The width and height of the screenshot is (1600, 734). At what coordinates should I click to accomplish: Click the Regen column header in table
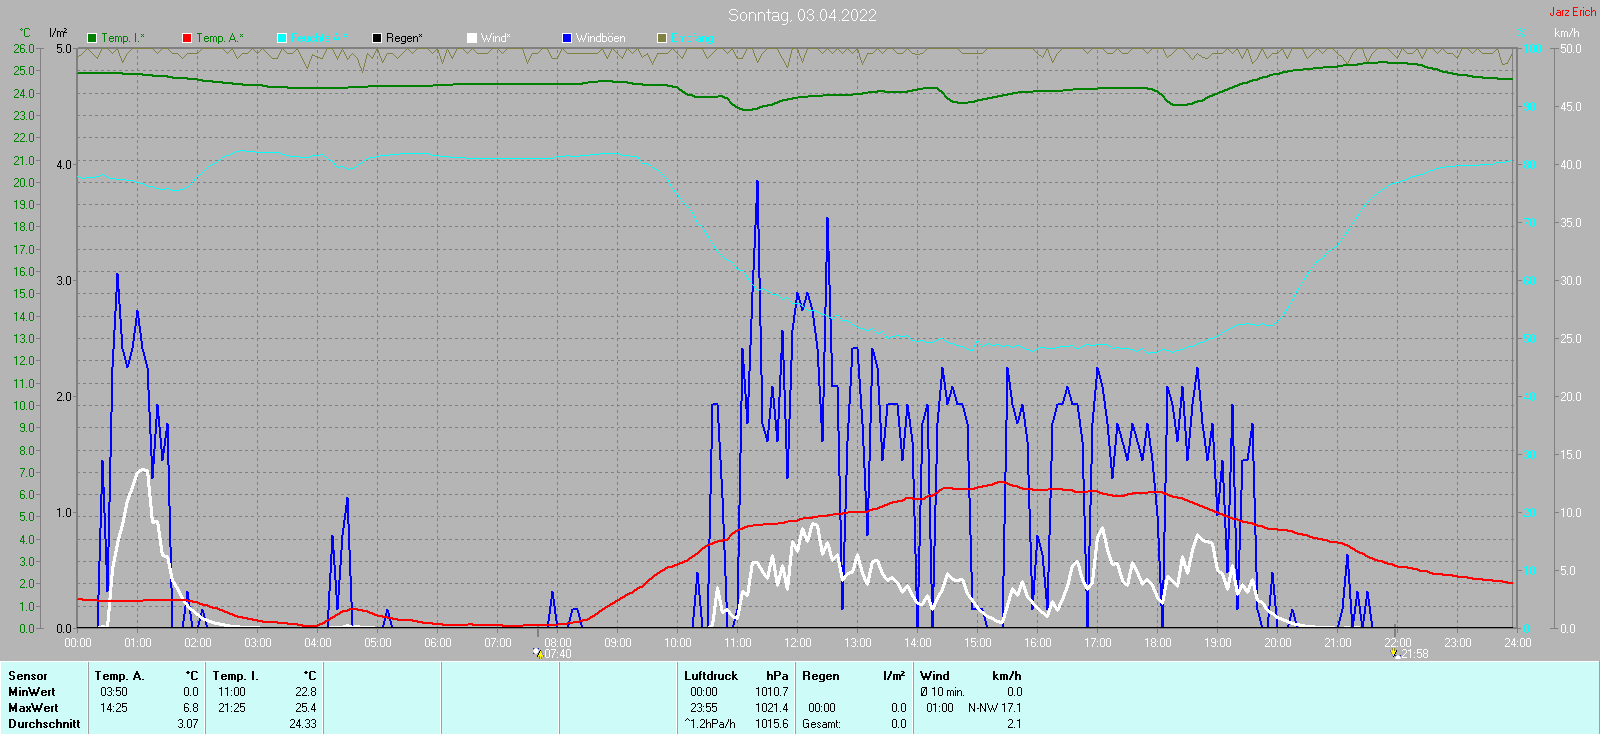[x=821, y=676]
